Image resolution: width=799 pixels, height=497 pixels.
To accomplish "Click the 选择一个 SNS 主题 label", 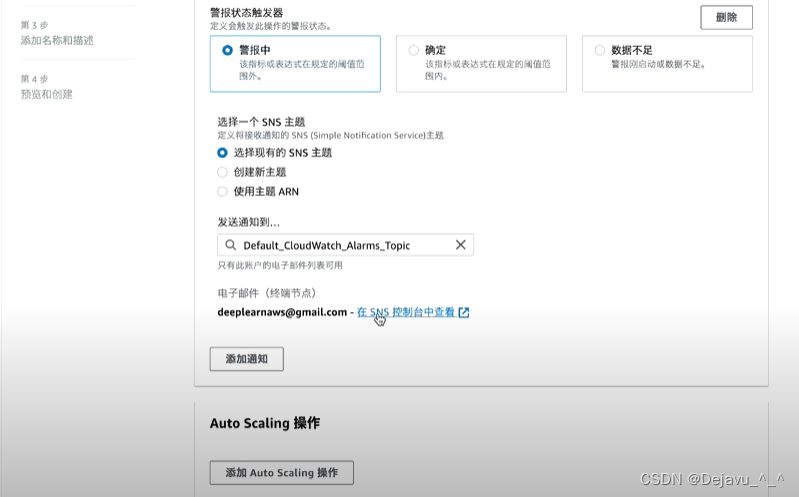I will pyautogui.click(x=261, y=122).
